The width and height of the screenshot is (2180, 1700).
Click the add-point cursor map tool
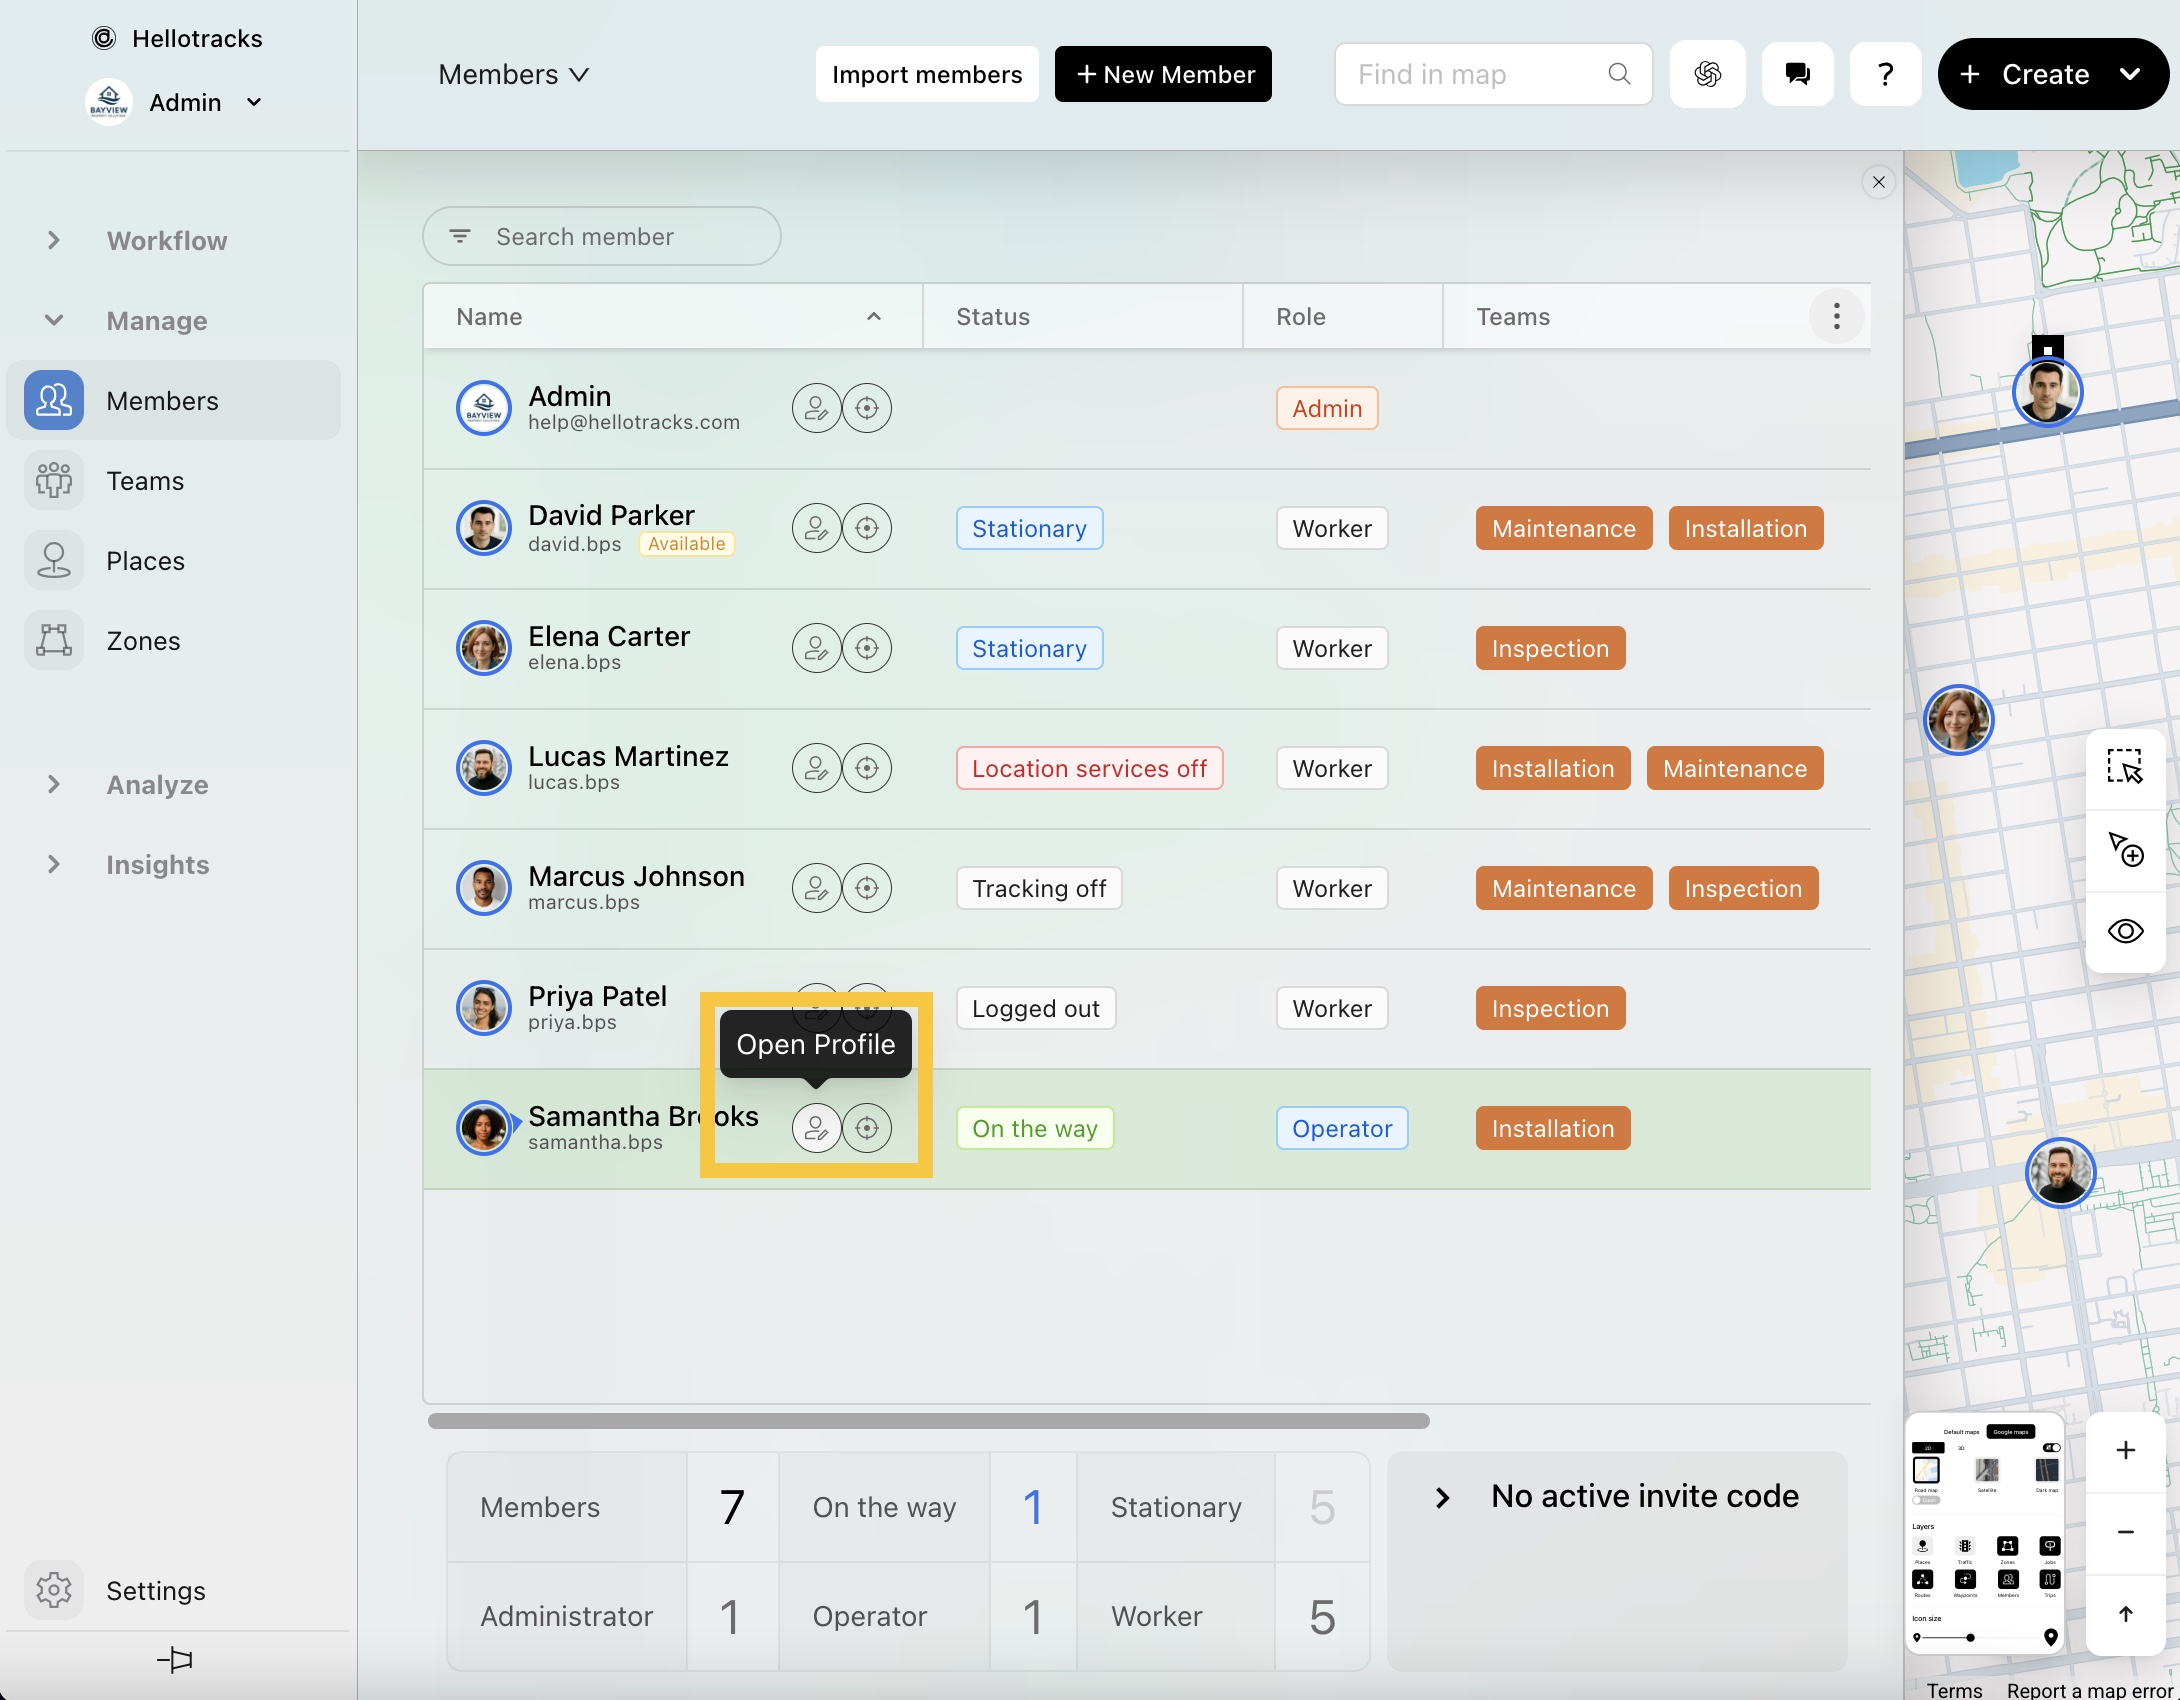coord(2125,849)
